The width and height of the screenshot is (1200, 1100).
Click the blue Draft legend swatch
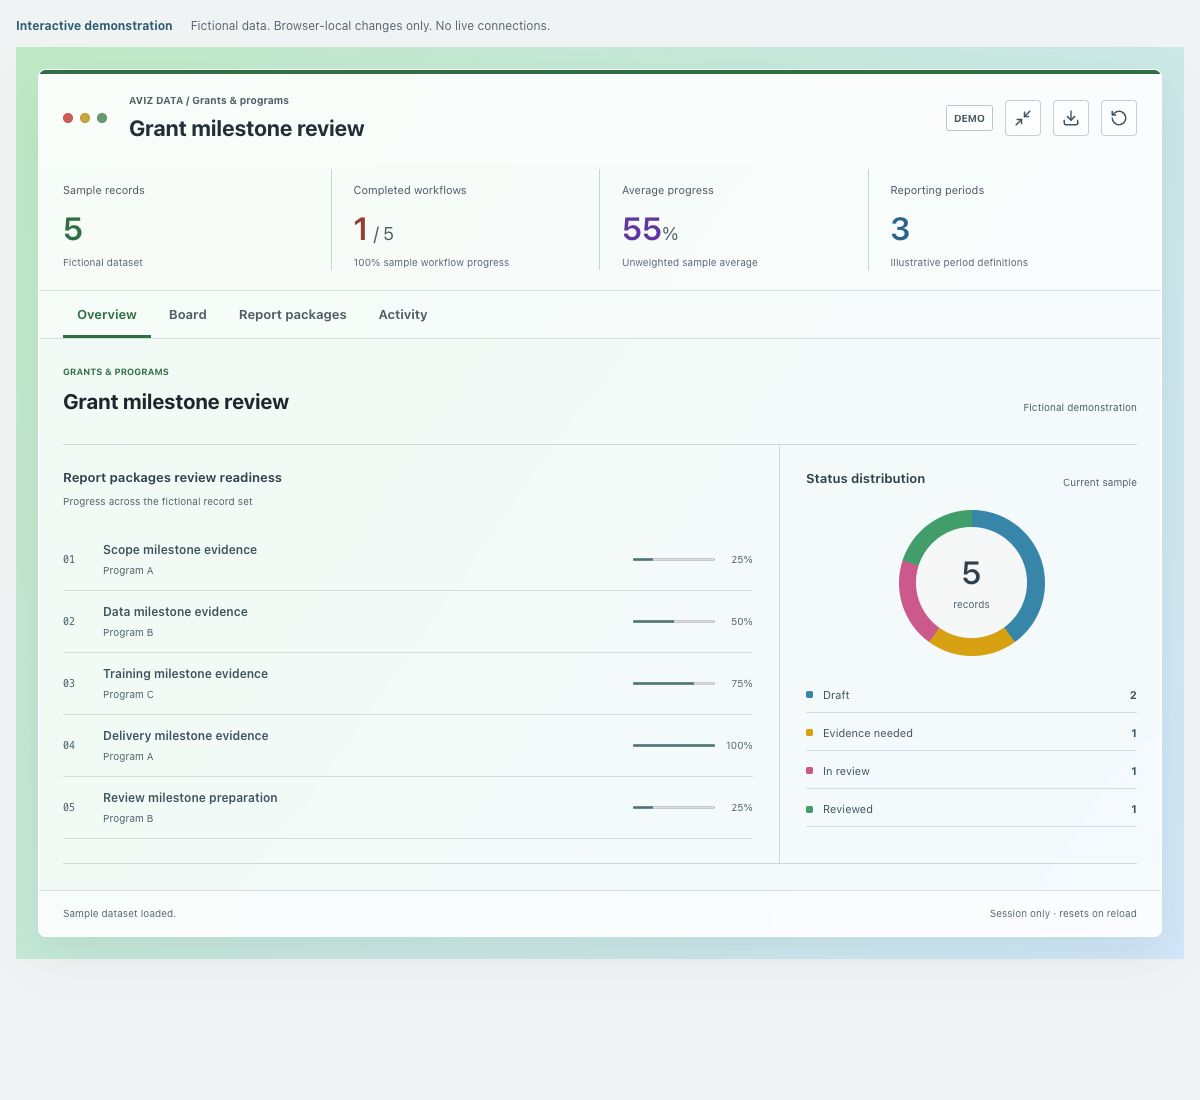810,694
